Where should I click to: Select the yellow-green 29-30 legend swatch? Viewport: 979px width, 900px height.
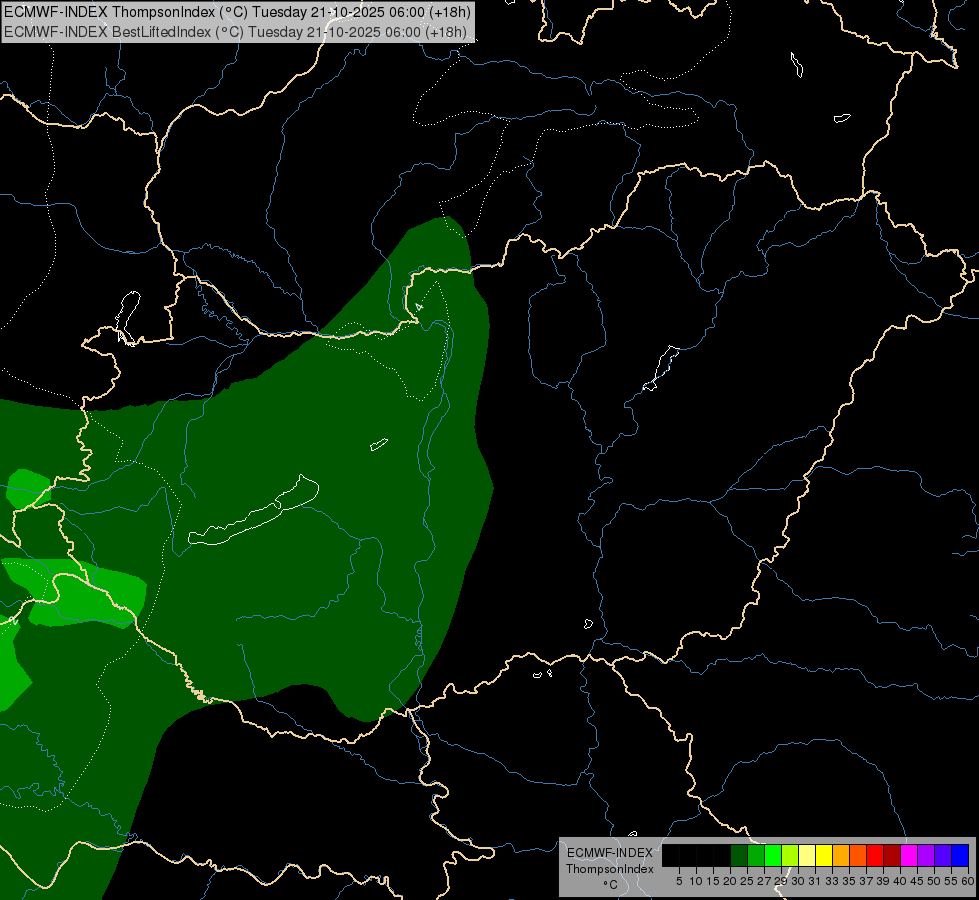tap(790, 855)
